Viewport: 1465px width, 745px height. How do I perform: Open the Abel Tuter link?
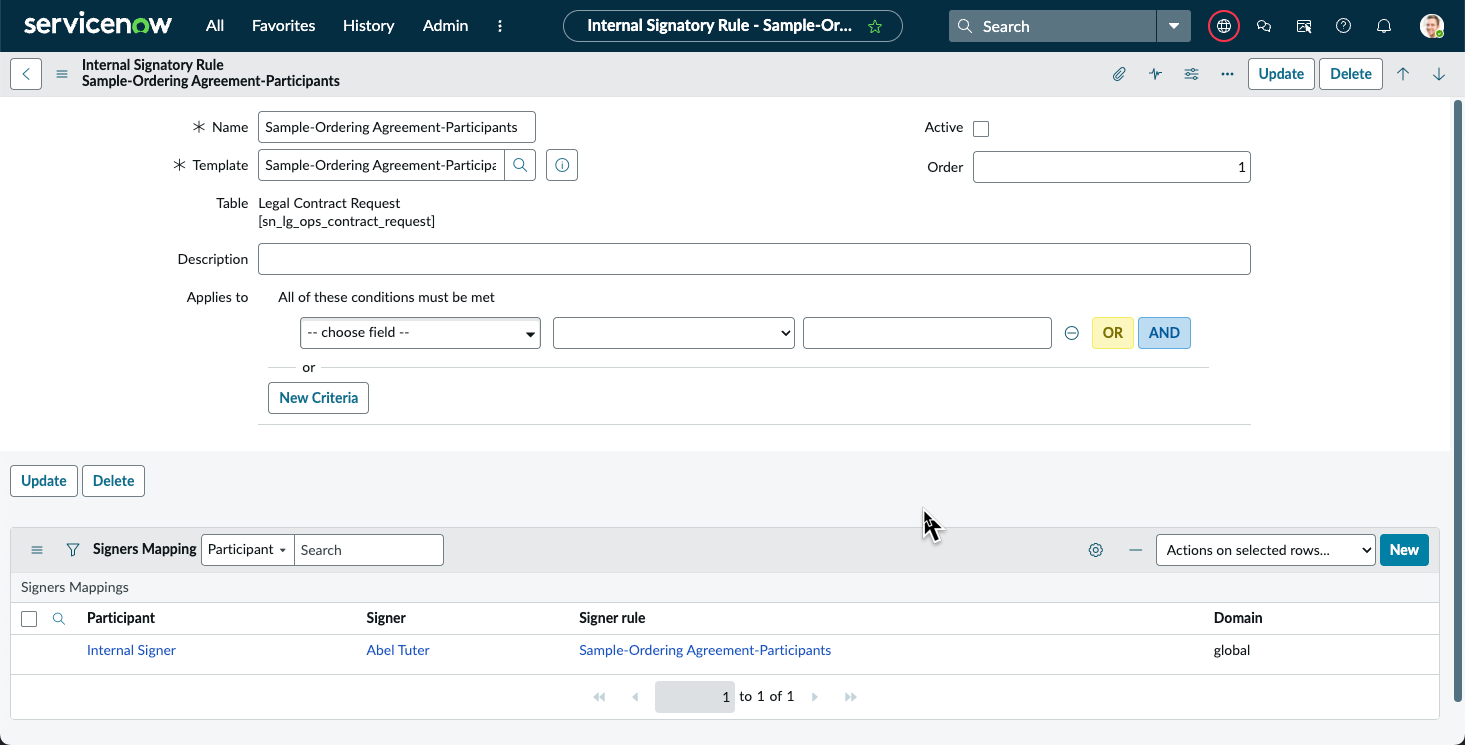point(398,650)
